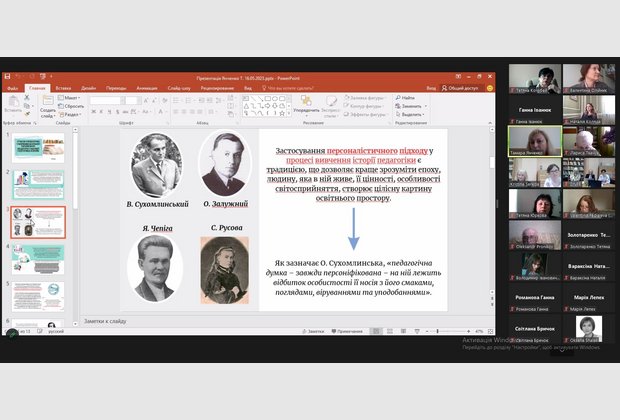Click the Paste clipboard icon in the ribbon
This screenshot has width=620, height=420.
click(x=12, y=106)
